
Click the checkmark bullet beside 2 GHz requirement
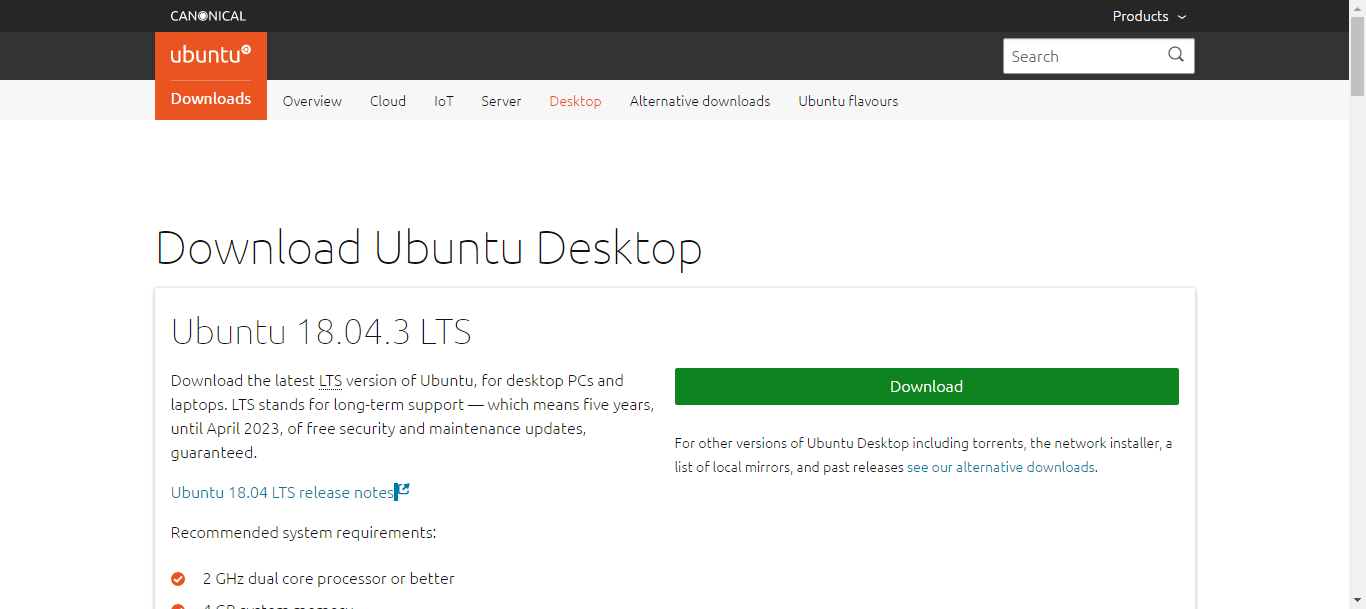click(178, 579)
